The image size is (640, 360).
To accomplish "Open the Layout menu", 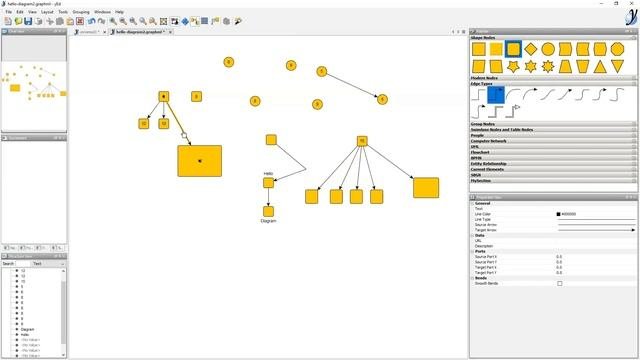I will click(x=47, y=12).
